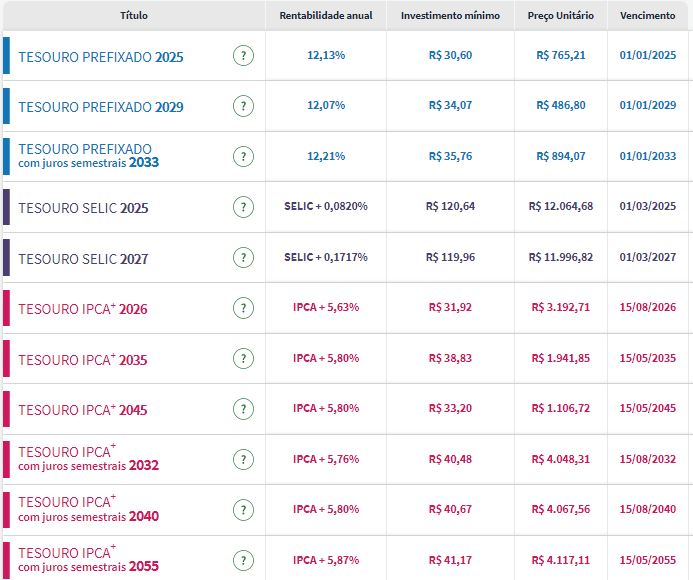
Task: Click the 12,07% rentabilidade value
Action: coord(326,105)
